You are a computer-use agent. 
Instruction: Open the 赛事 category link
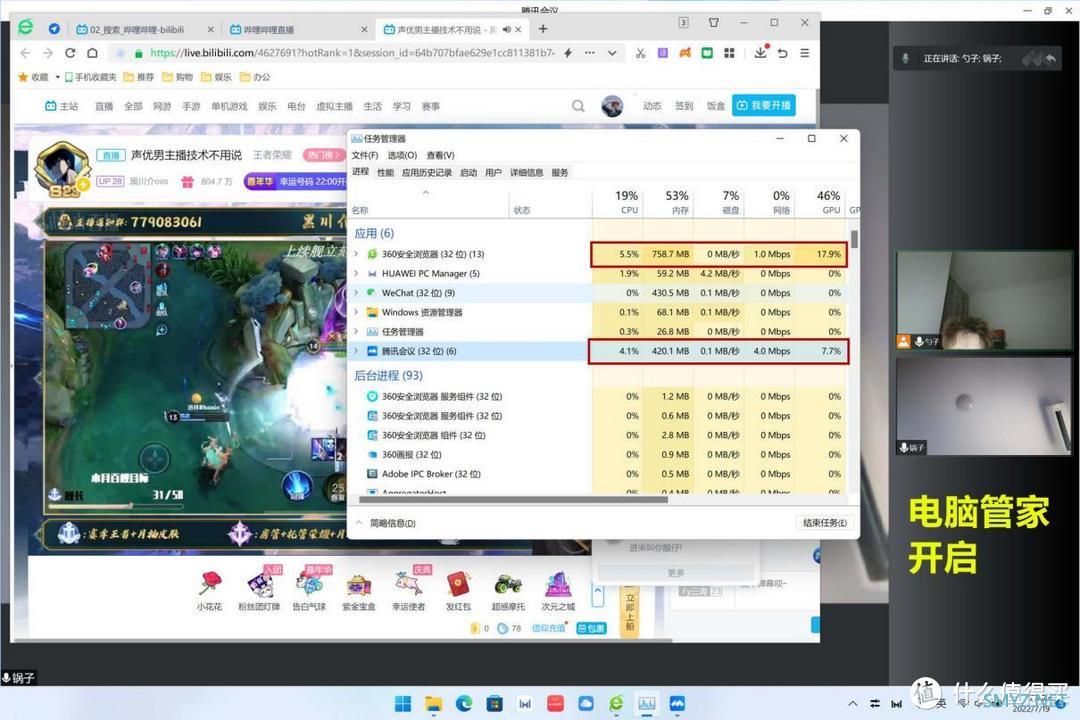pyautogui.click(x=430, y=106)
